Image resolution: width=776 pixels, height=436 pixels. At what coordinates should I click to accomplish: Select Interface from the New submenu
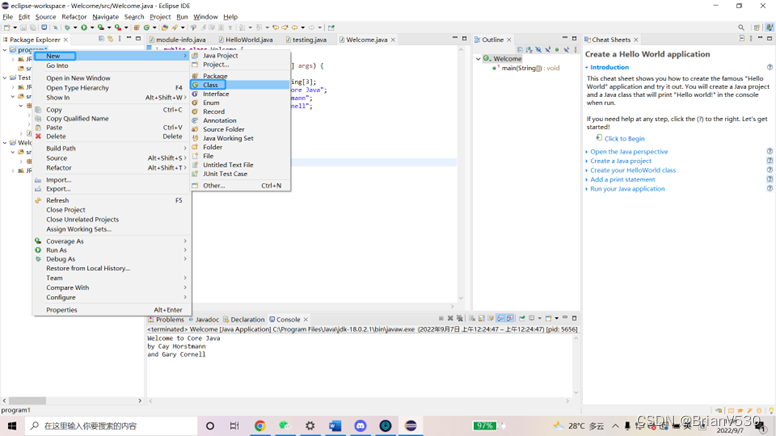click(240, 94)
